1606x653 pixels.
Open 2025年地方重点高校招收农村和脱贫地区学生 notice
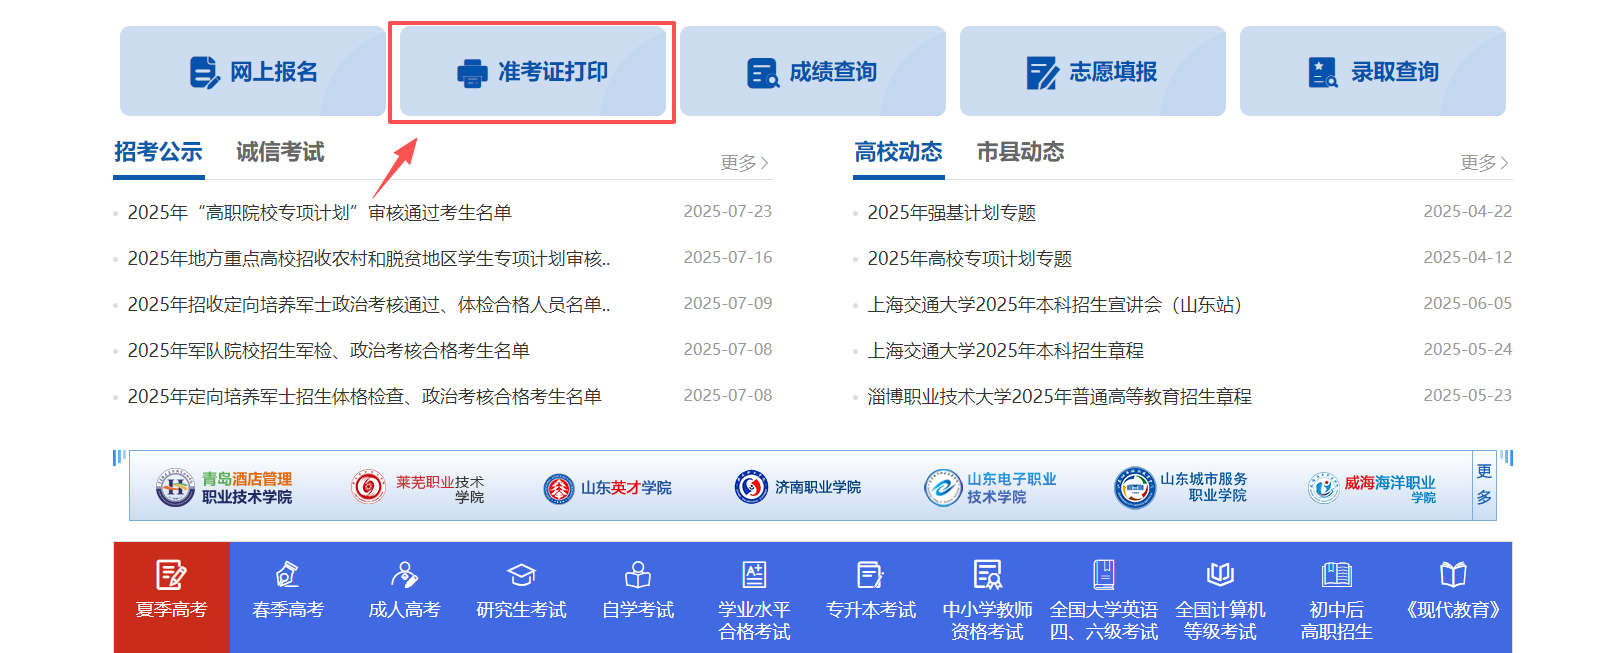369,259
